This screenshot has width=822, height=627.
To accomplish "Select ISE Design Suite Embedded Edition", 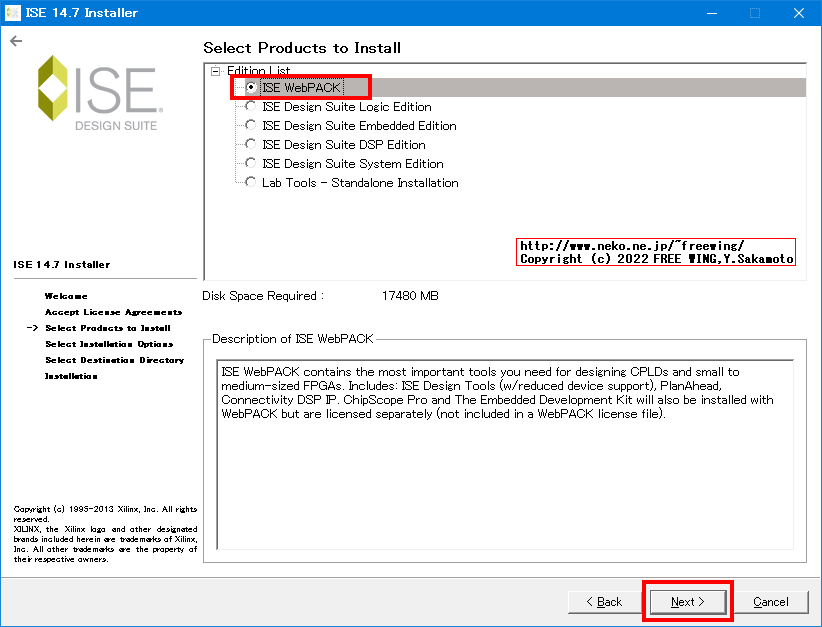I will (x=250, y=125).
